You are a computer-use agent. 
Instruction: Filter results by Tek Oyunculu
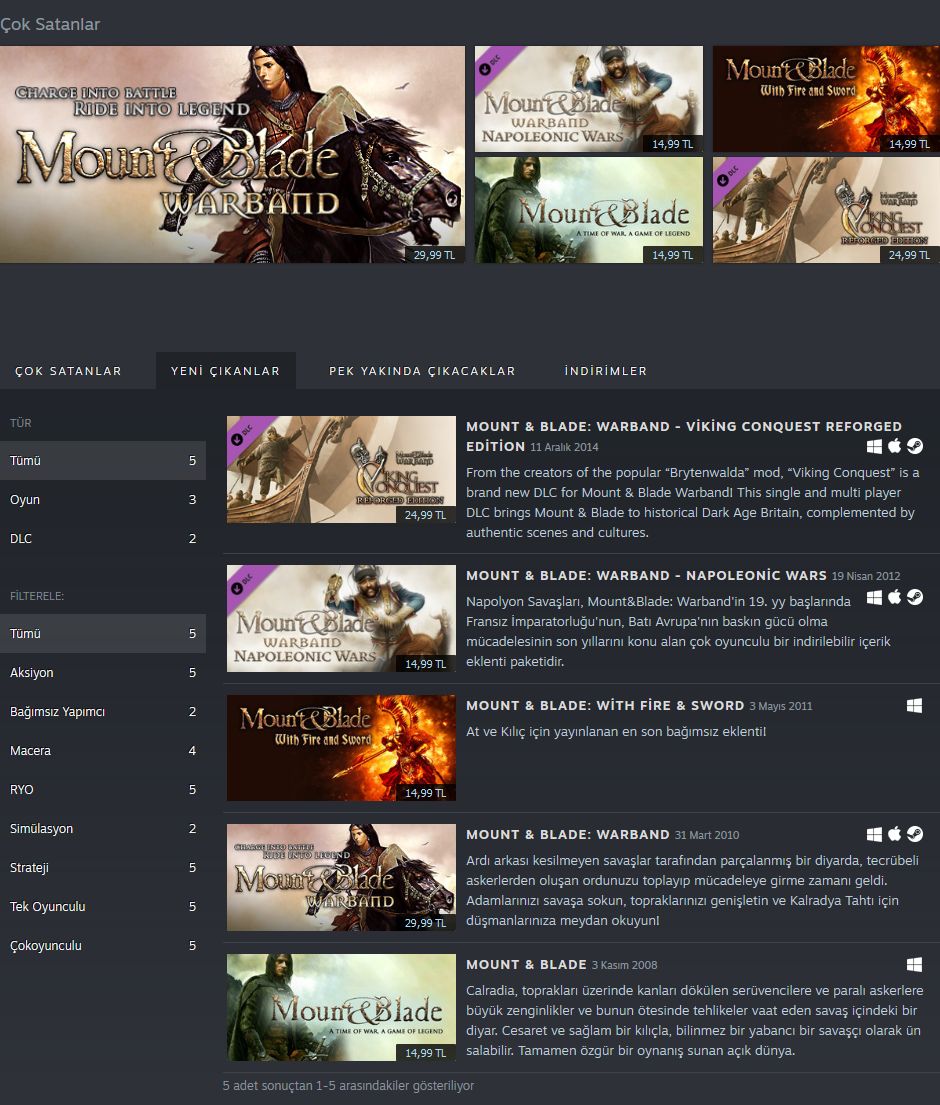pyautogui.click(x=103, y=906)
